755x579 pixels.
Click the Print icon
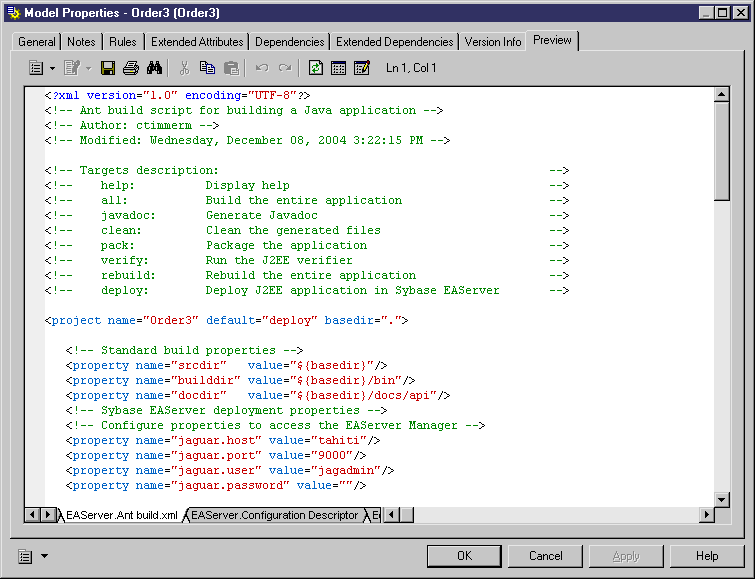(130, 68)
